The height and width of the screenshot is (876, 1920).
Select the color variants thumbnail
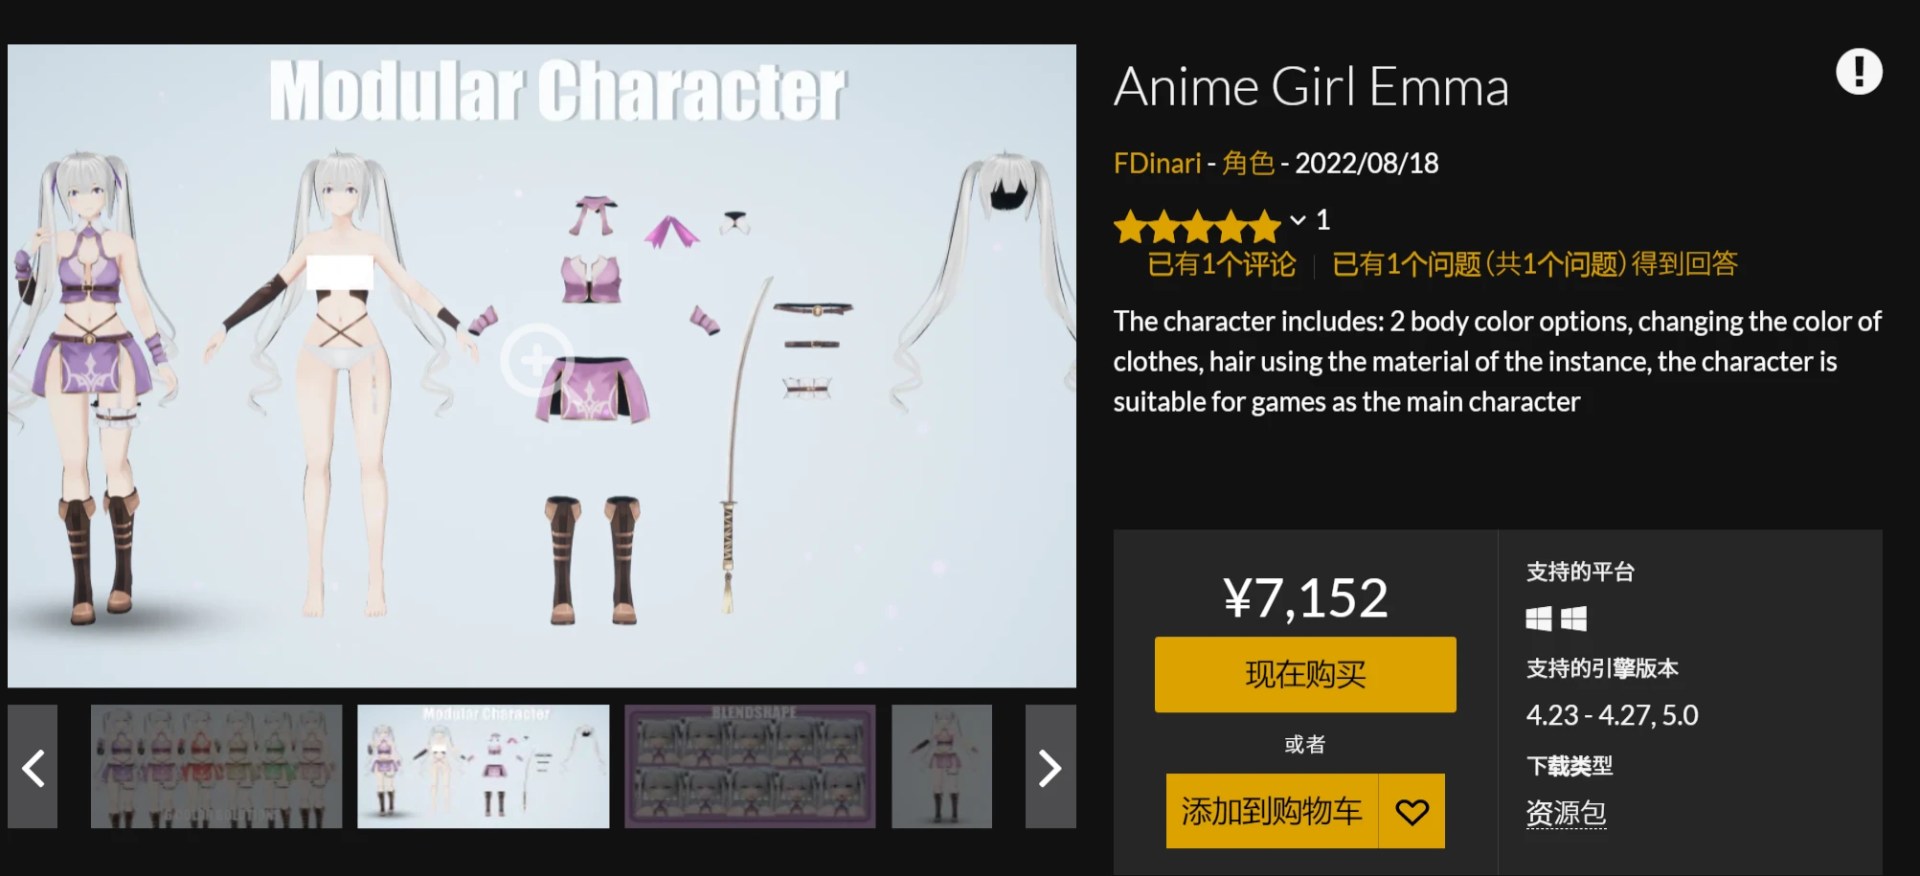(216, 767)
